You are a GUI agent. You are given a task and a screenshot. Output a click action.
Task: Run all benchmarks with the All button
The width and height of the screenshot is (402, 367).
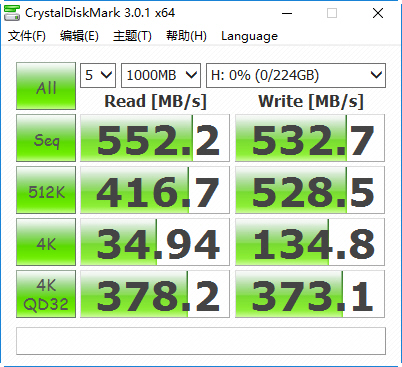tap(46, 86)
